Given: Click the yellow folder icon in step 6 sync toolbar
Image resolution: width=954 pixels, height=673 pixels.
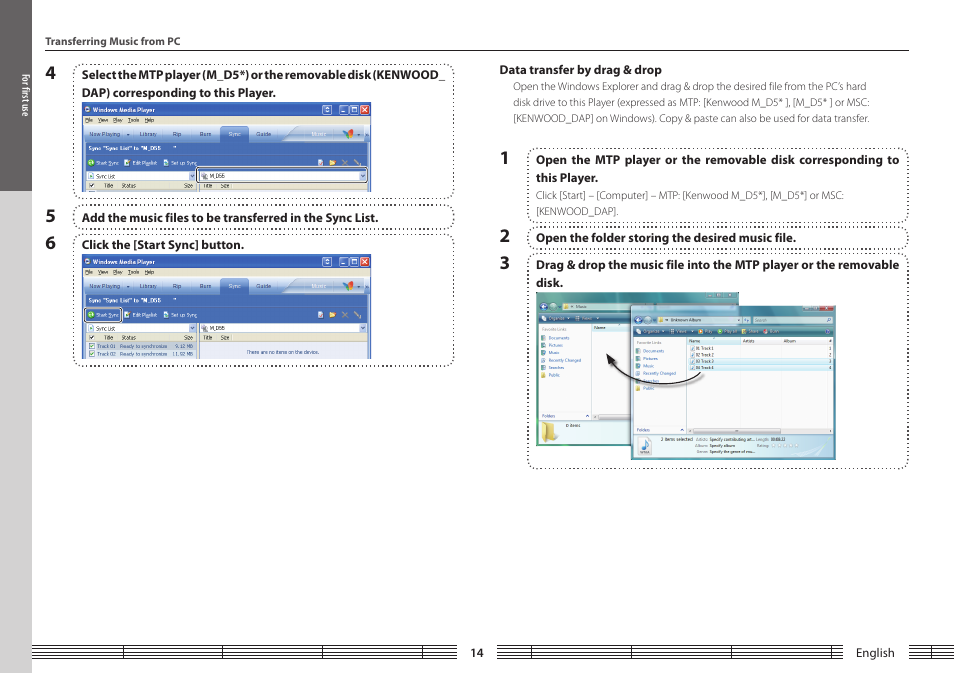Looking at the screenshot, I should point(332,315).
